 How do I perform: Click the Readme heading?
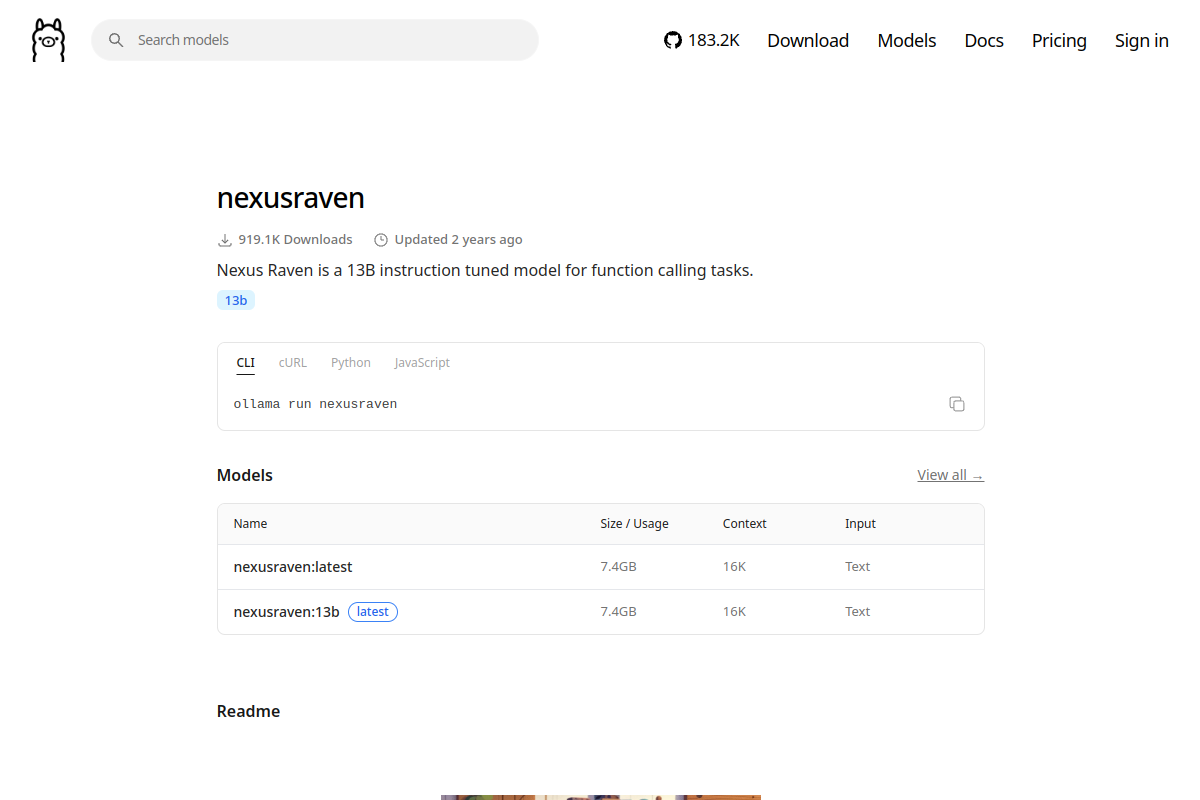(x=248, y=712)
